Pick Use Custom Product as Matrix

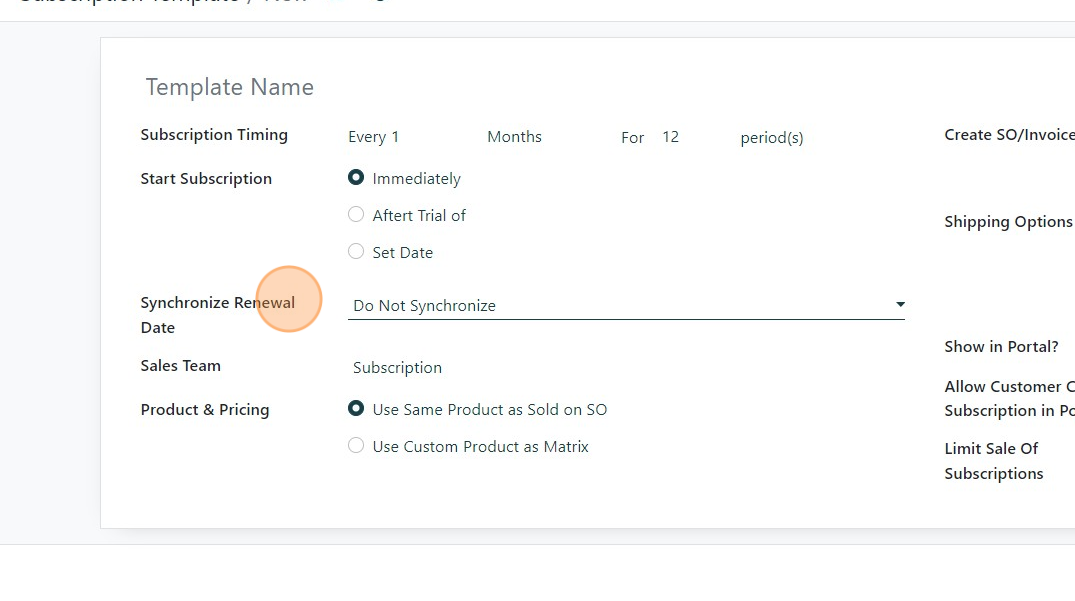[356, 446]
